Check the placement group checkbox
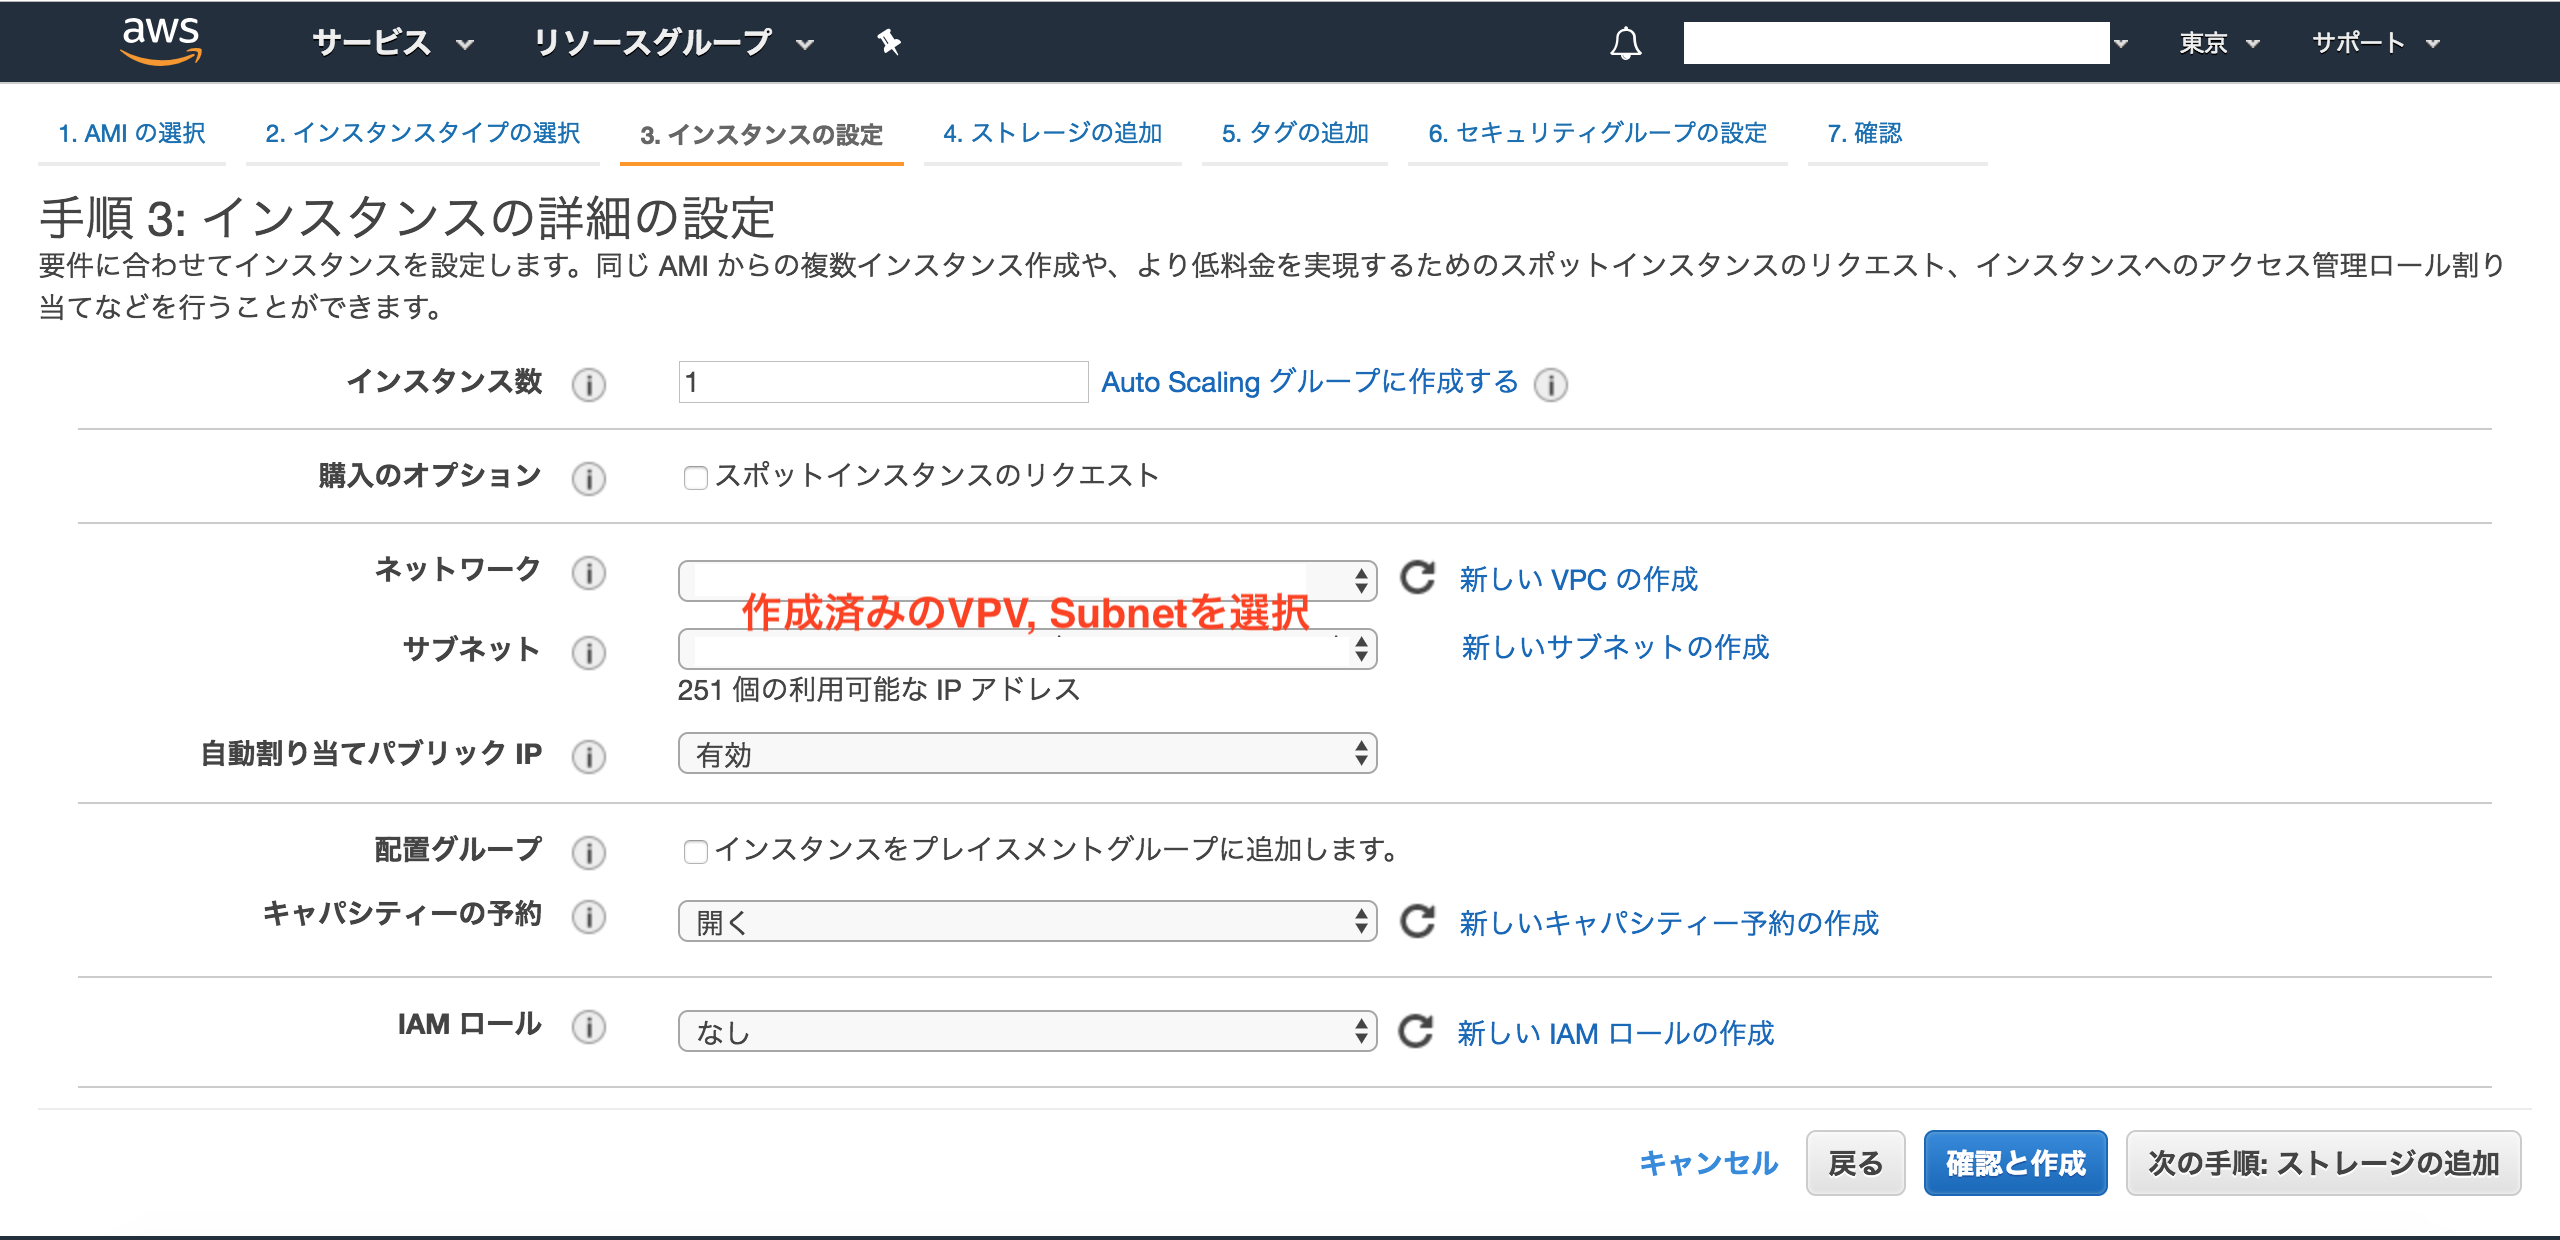 pos(695,852)
